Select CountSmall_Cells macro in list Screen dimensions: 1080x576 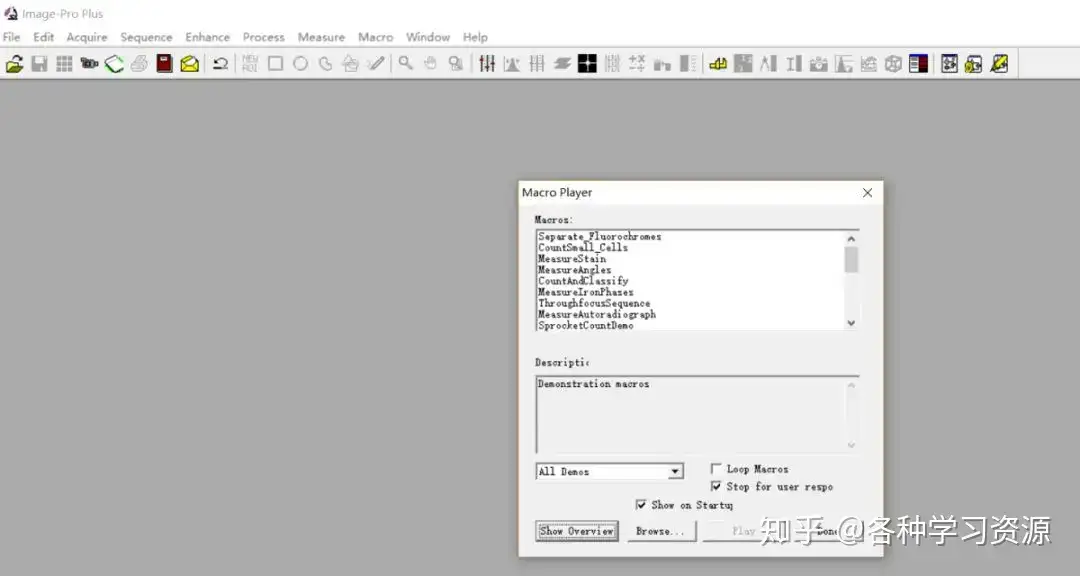pos(583,247)
